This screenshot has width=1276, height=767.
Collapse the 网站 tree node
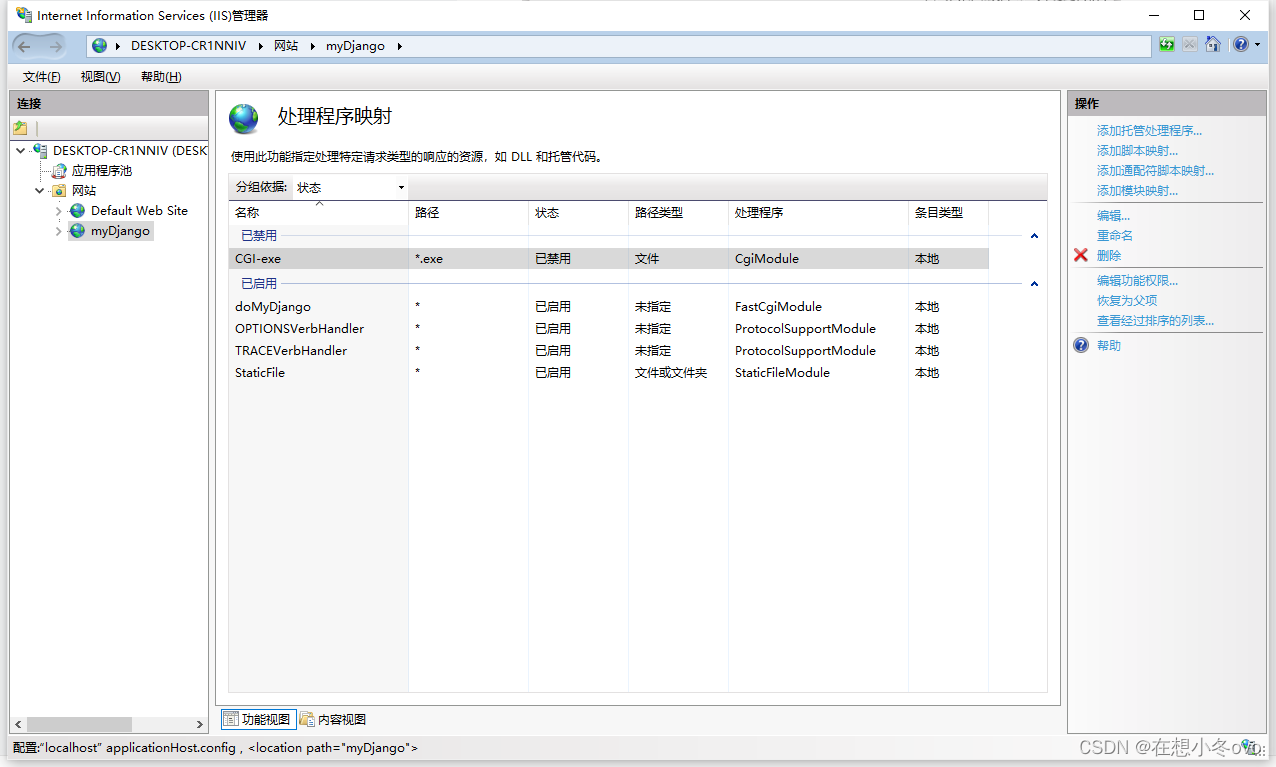[x=40, y=191]
